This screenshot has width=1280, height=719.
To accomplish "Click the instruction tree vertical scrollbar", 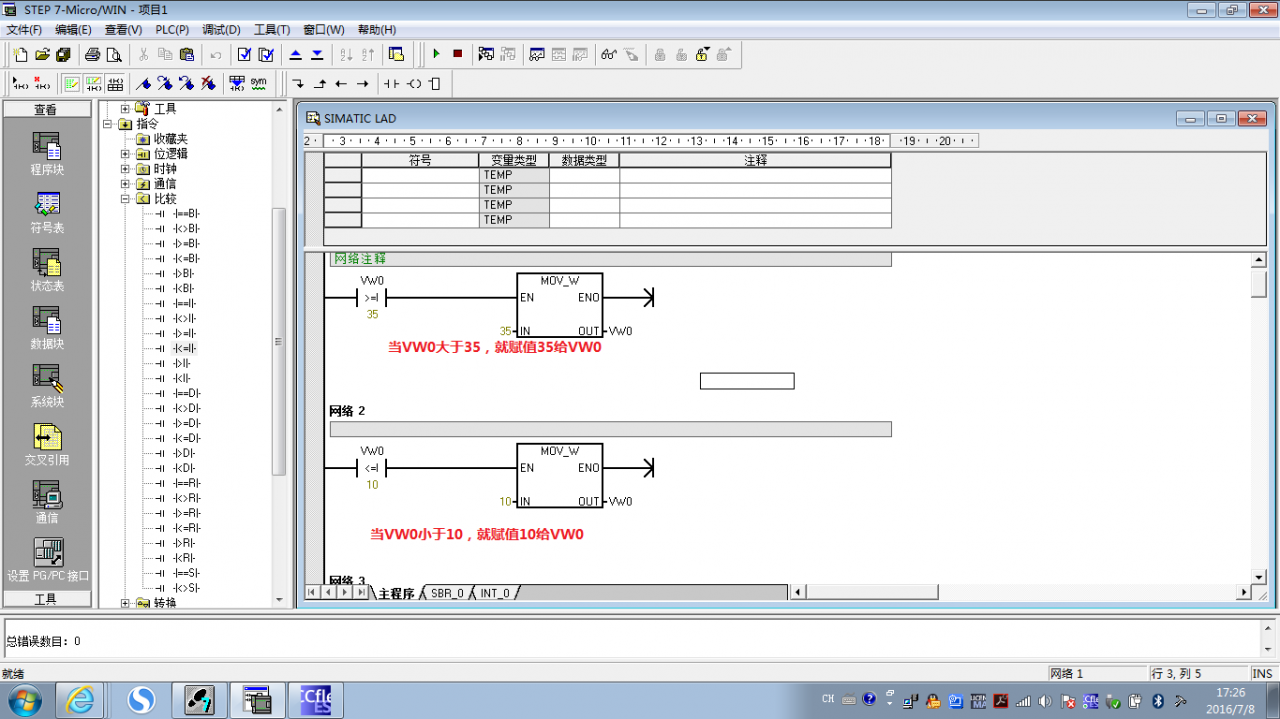I will (279, 340).
